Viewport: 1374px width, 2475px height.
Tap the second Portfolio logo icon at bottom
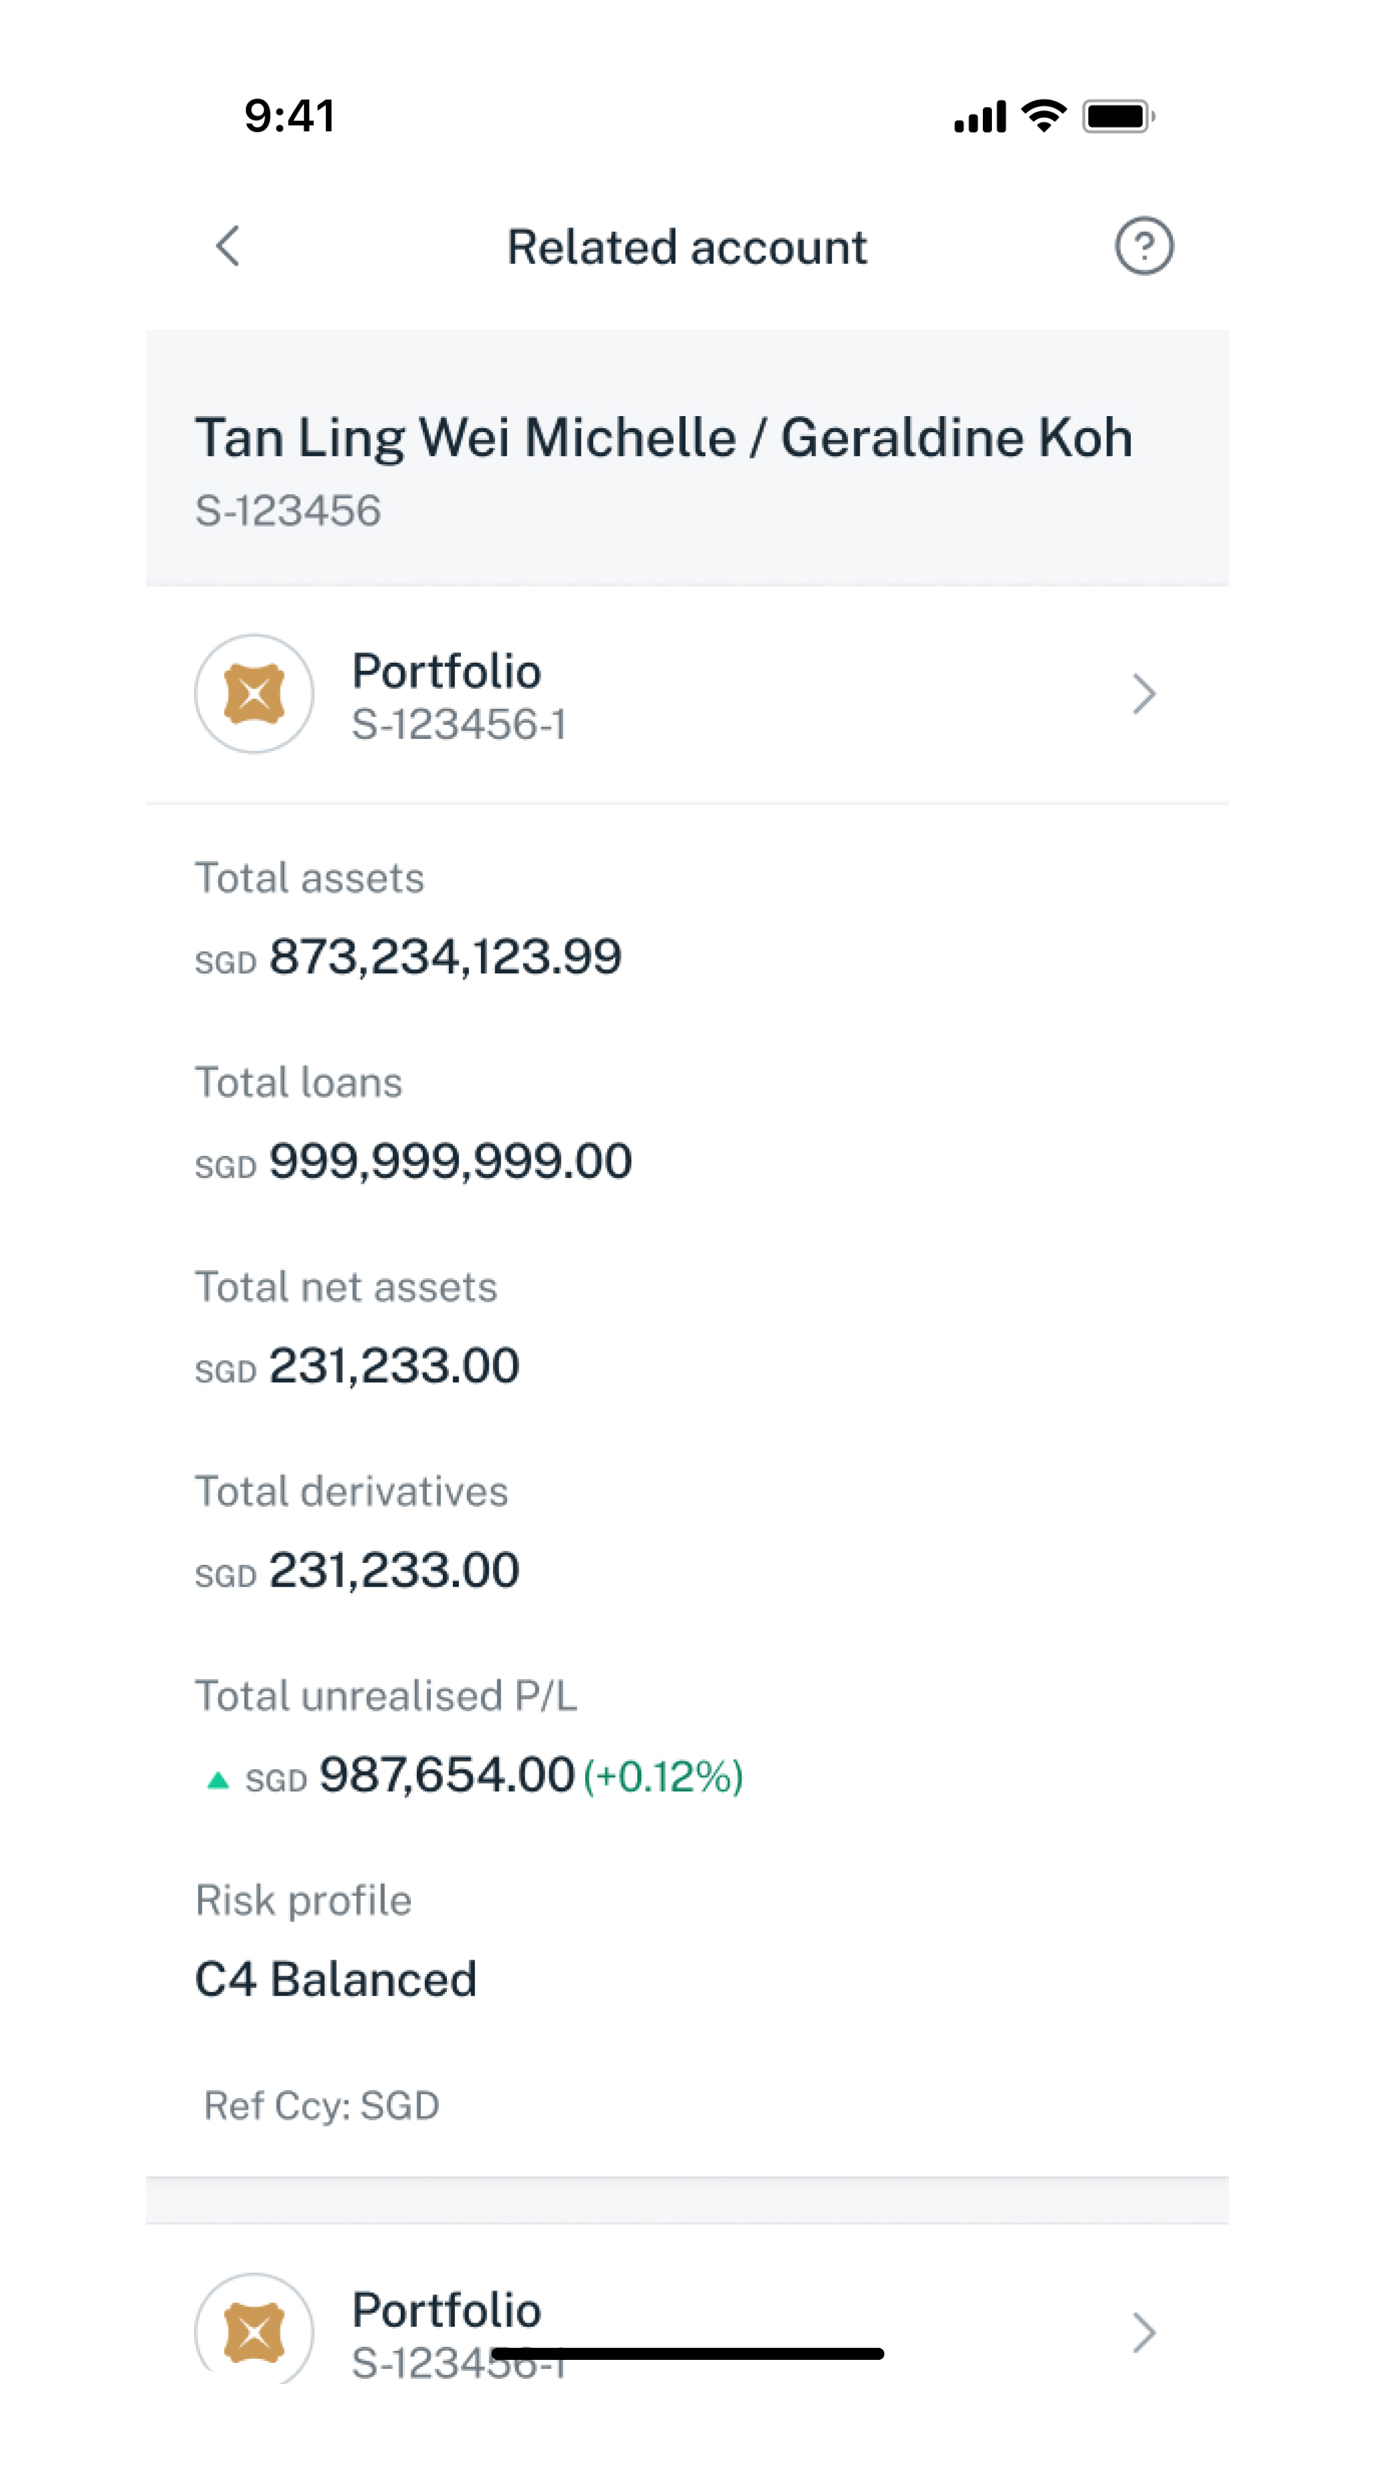[x=254, y=2330]
